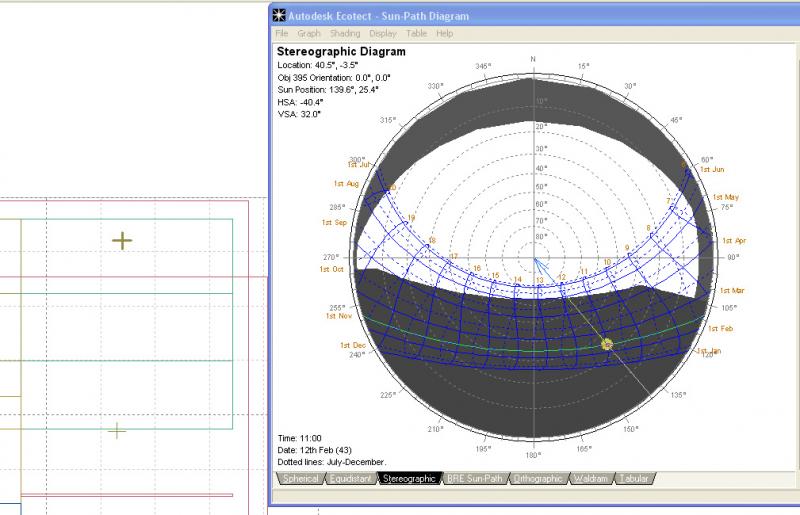Screen dimensions: 800x515
Task: Click the small olive cross marker in model view
Action: [x=117, y=431]
